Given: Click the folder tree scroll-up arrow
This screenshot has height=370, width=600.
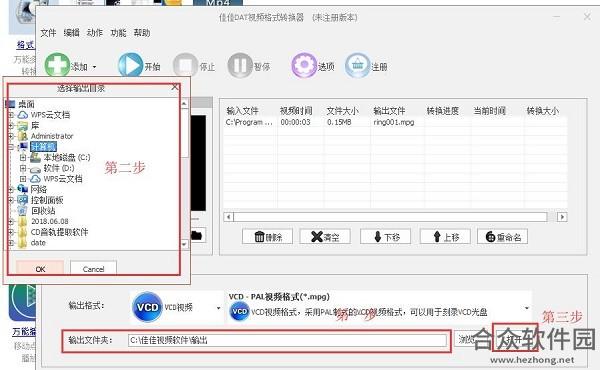Looking at the screenshot, I should (184, 104).
